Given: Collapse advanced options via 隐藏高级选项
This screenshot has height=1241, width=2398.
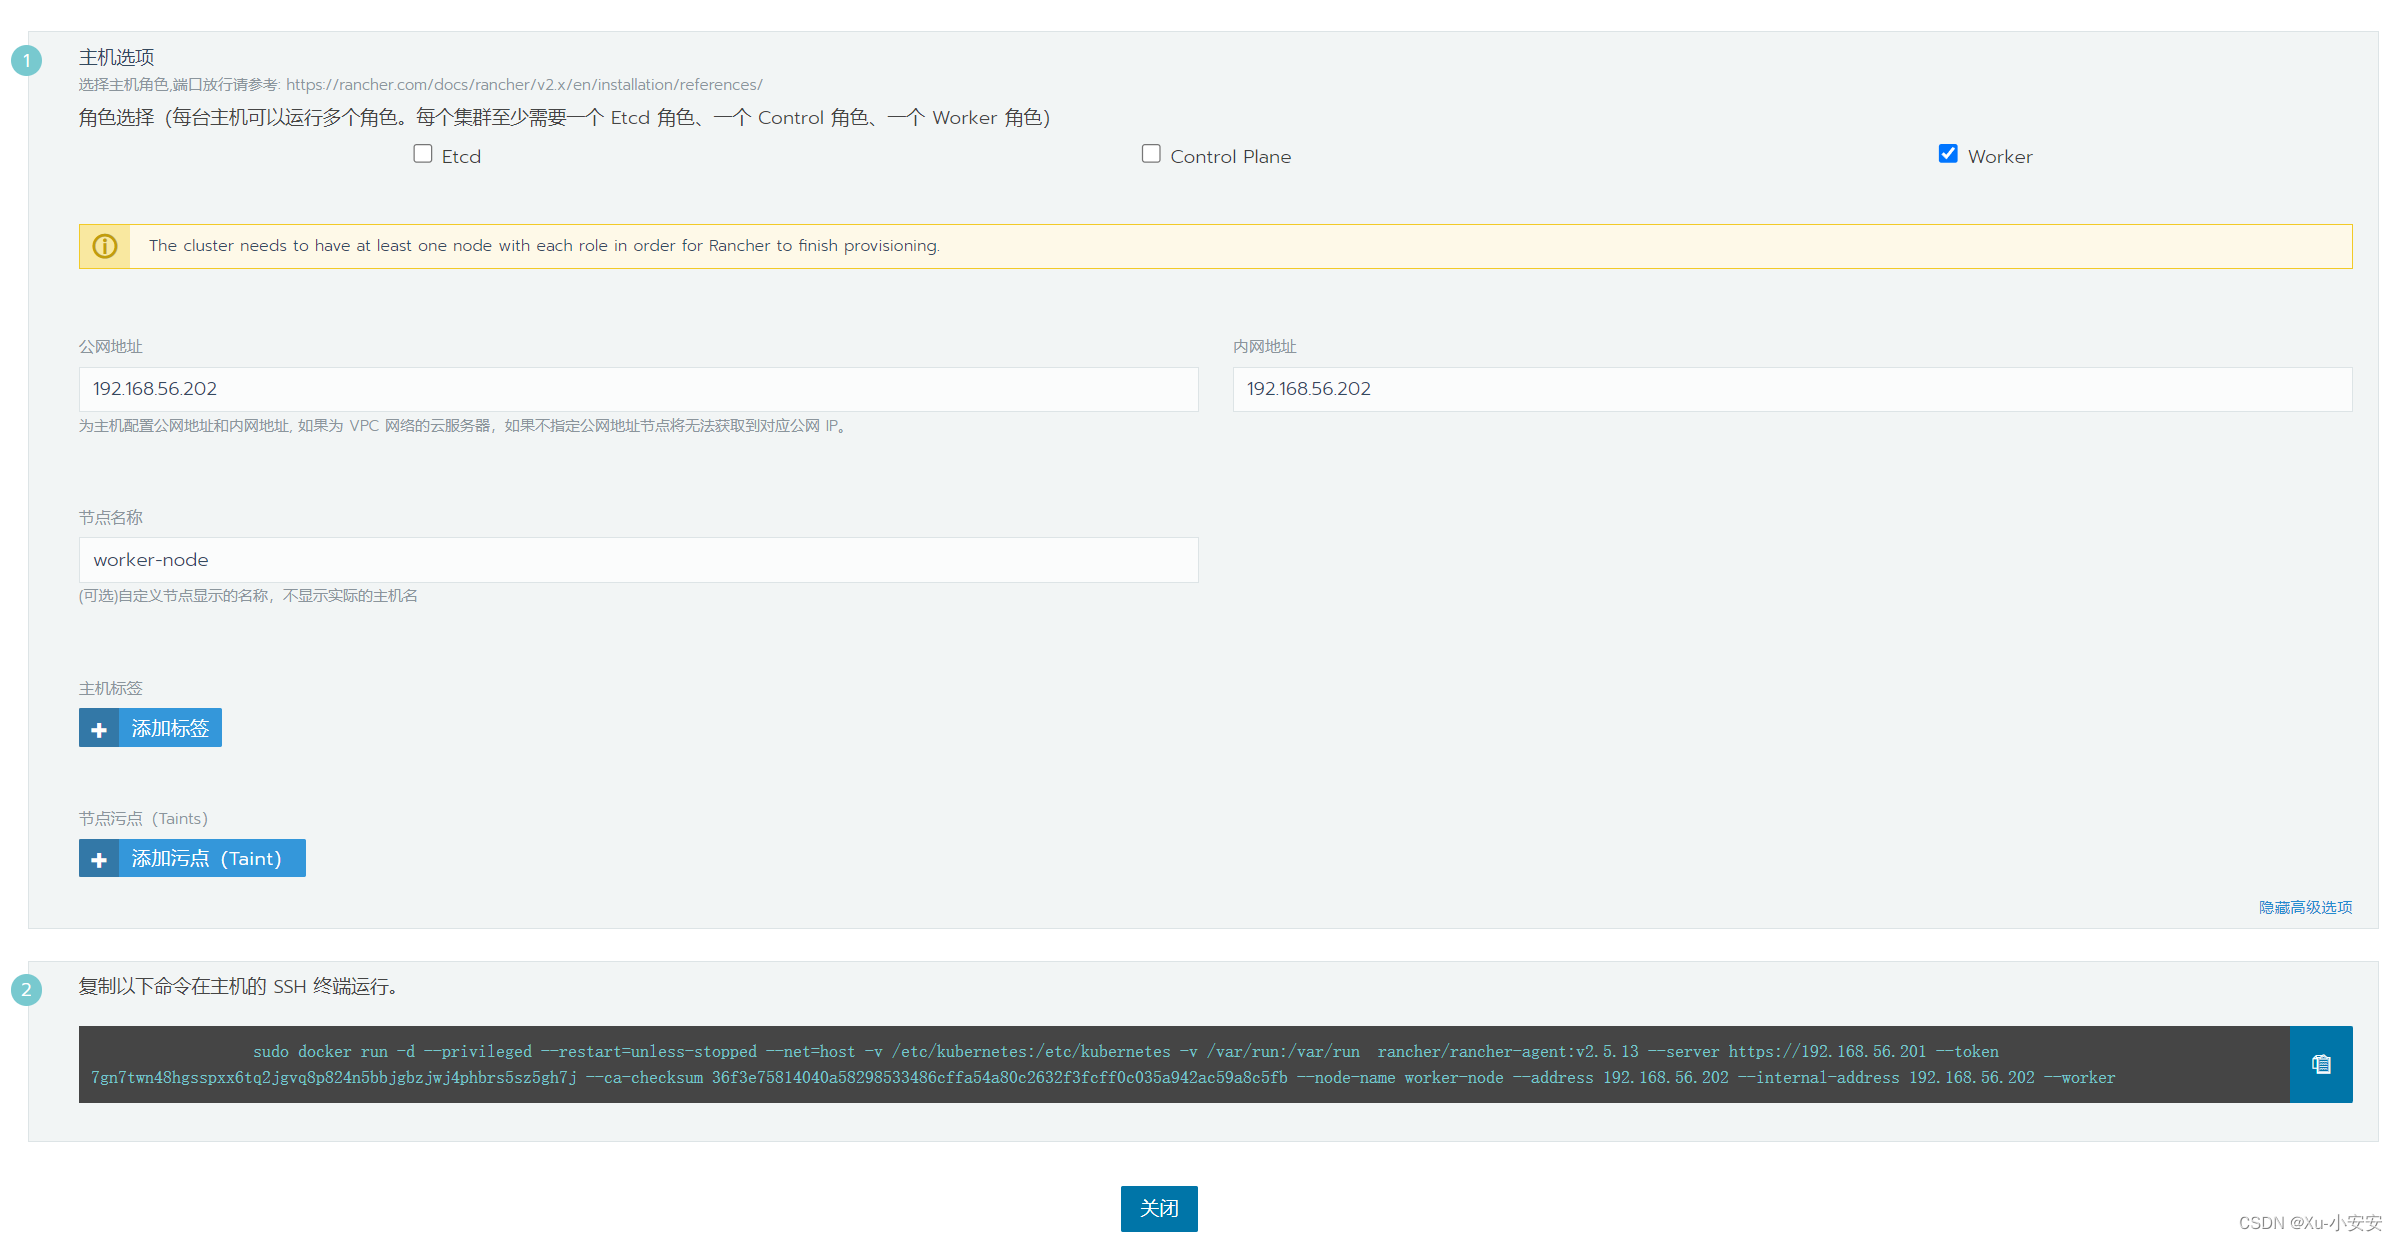Looking at the screenshot, I should point(2305,907).
